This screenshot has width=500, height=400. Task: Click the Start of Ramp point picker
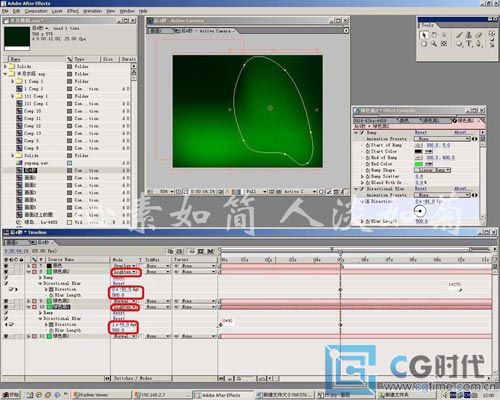tap(418, 145)
